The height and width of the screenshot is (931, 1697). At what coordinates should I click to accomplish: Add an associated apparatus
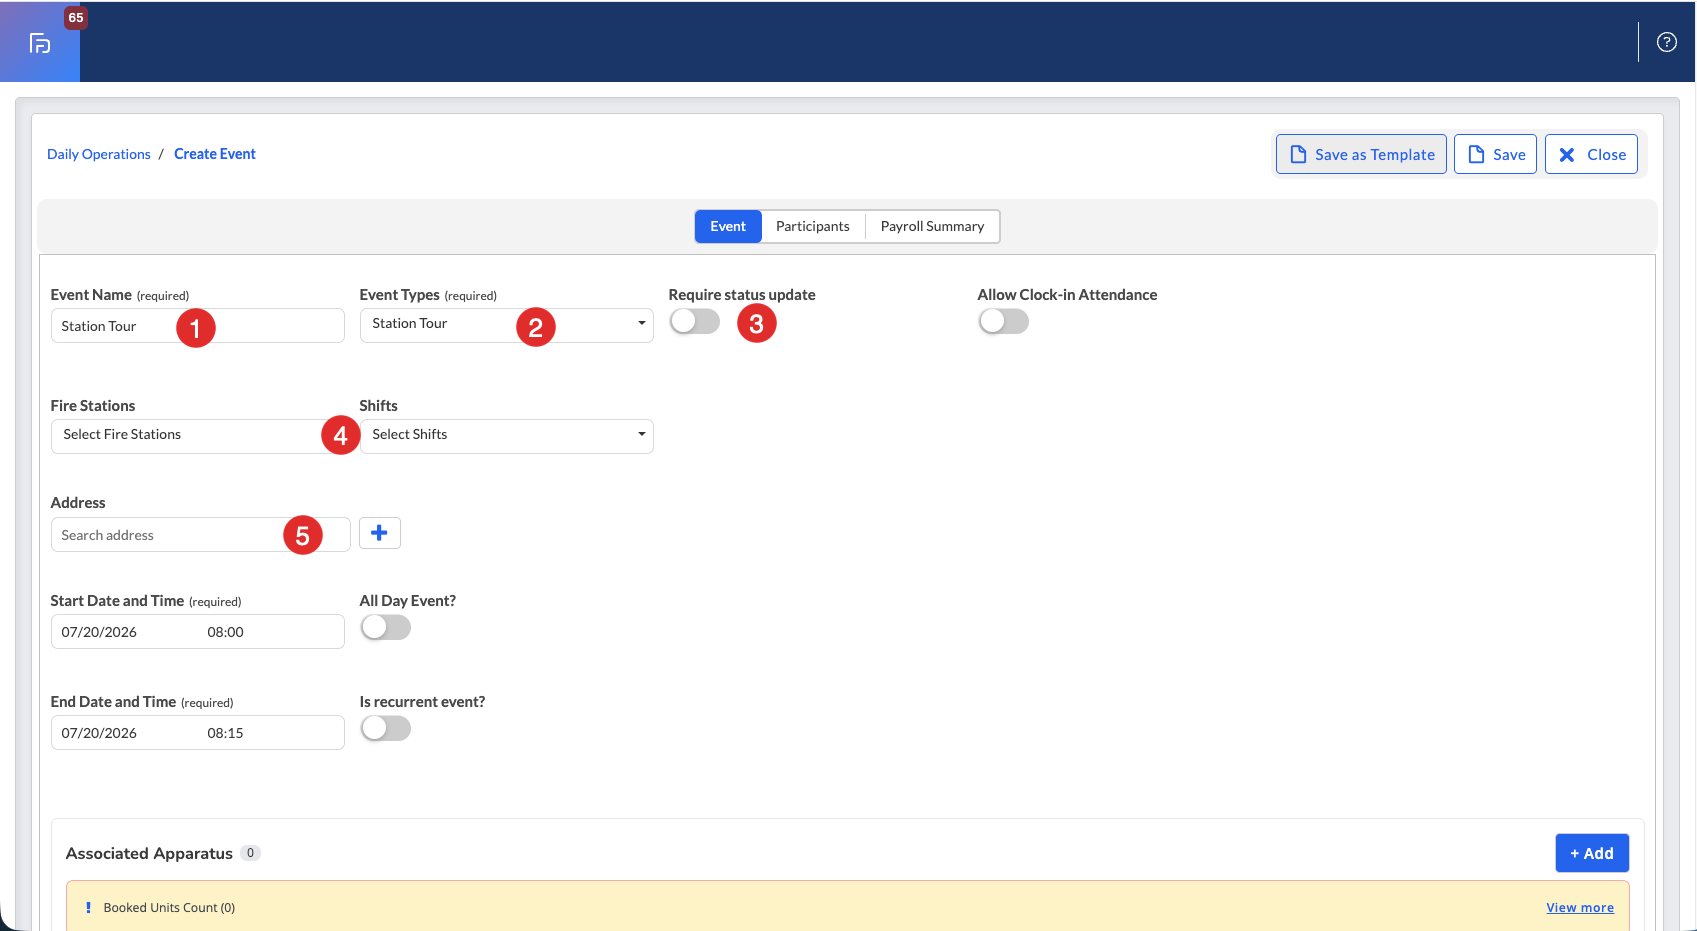[1592, 853]
